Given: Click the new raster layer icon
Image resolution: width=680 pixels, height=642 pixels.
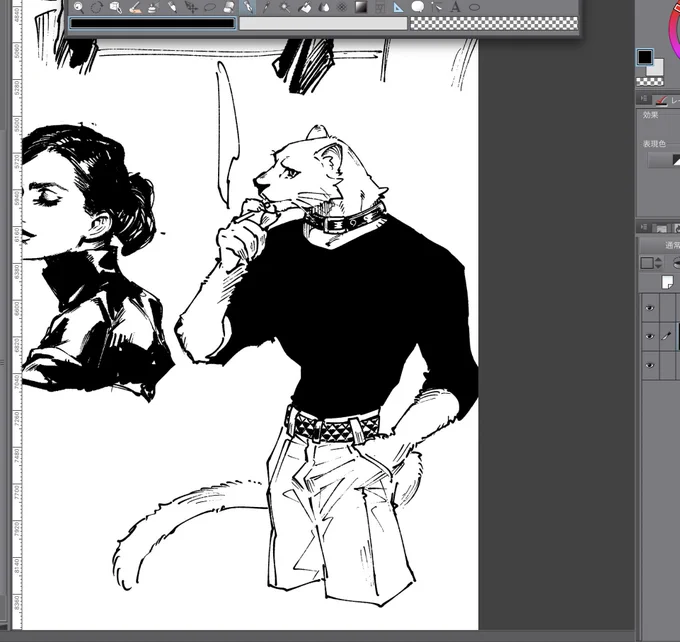Looking at the screenshot, I should click(668, 282).
